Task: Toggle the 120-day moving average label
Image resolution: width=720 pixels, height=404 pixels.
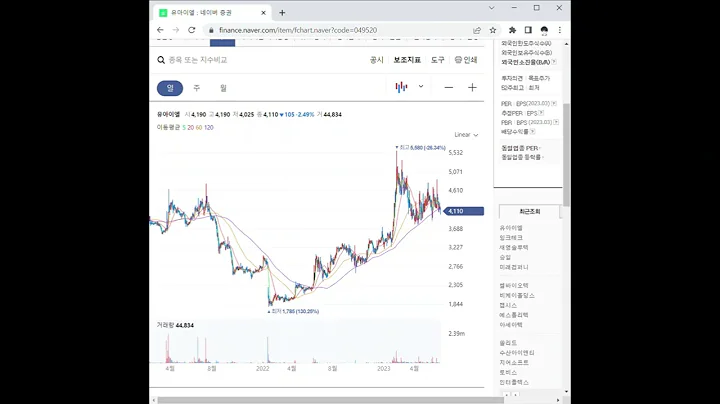Action: pos(209,128)
